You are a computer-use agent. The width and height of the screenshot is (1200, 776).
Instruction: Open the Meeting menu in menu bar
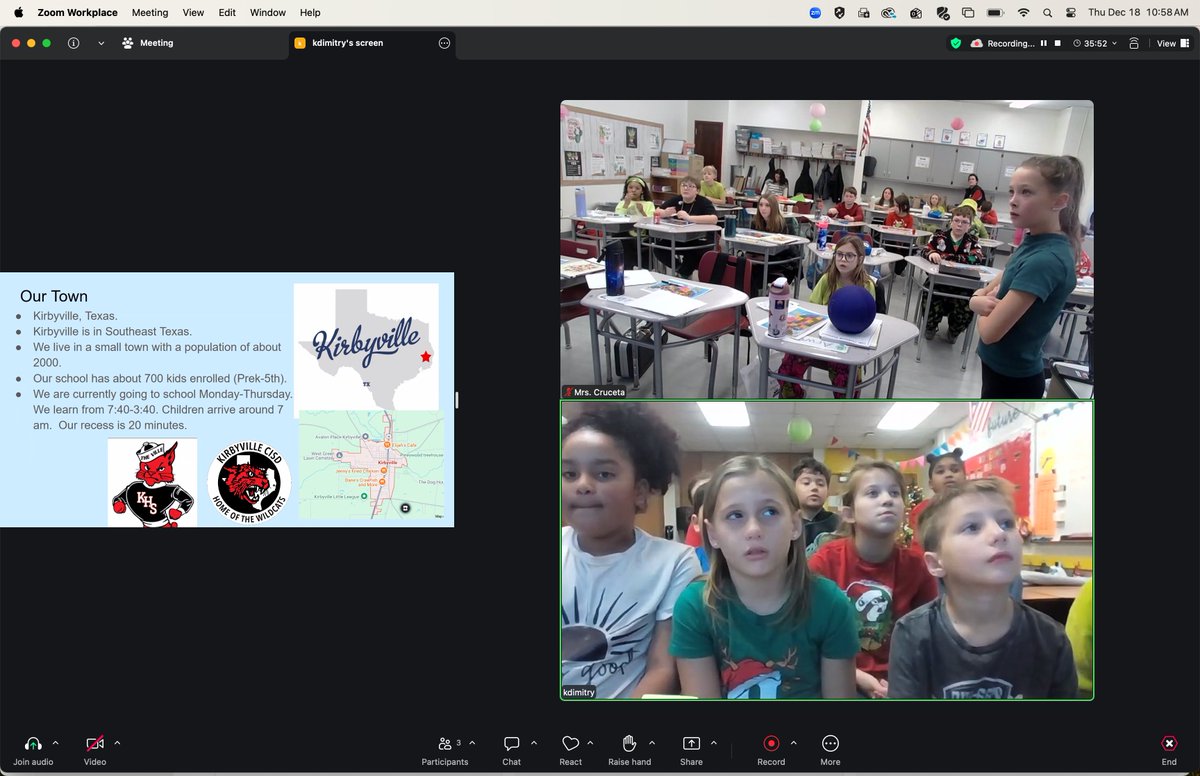(150, 12)
